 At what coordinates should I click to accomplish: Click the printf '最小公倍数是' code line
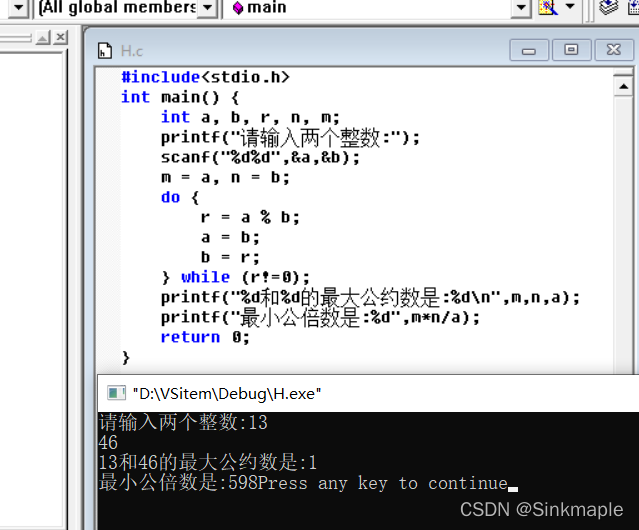320,317
